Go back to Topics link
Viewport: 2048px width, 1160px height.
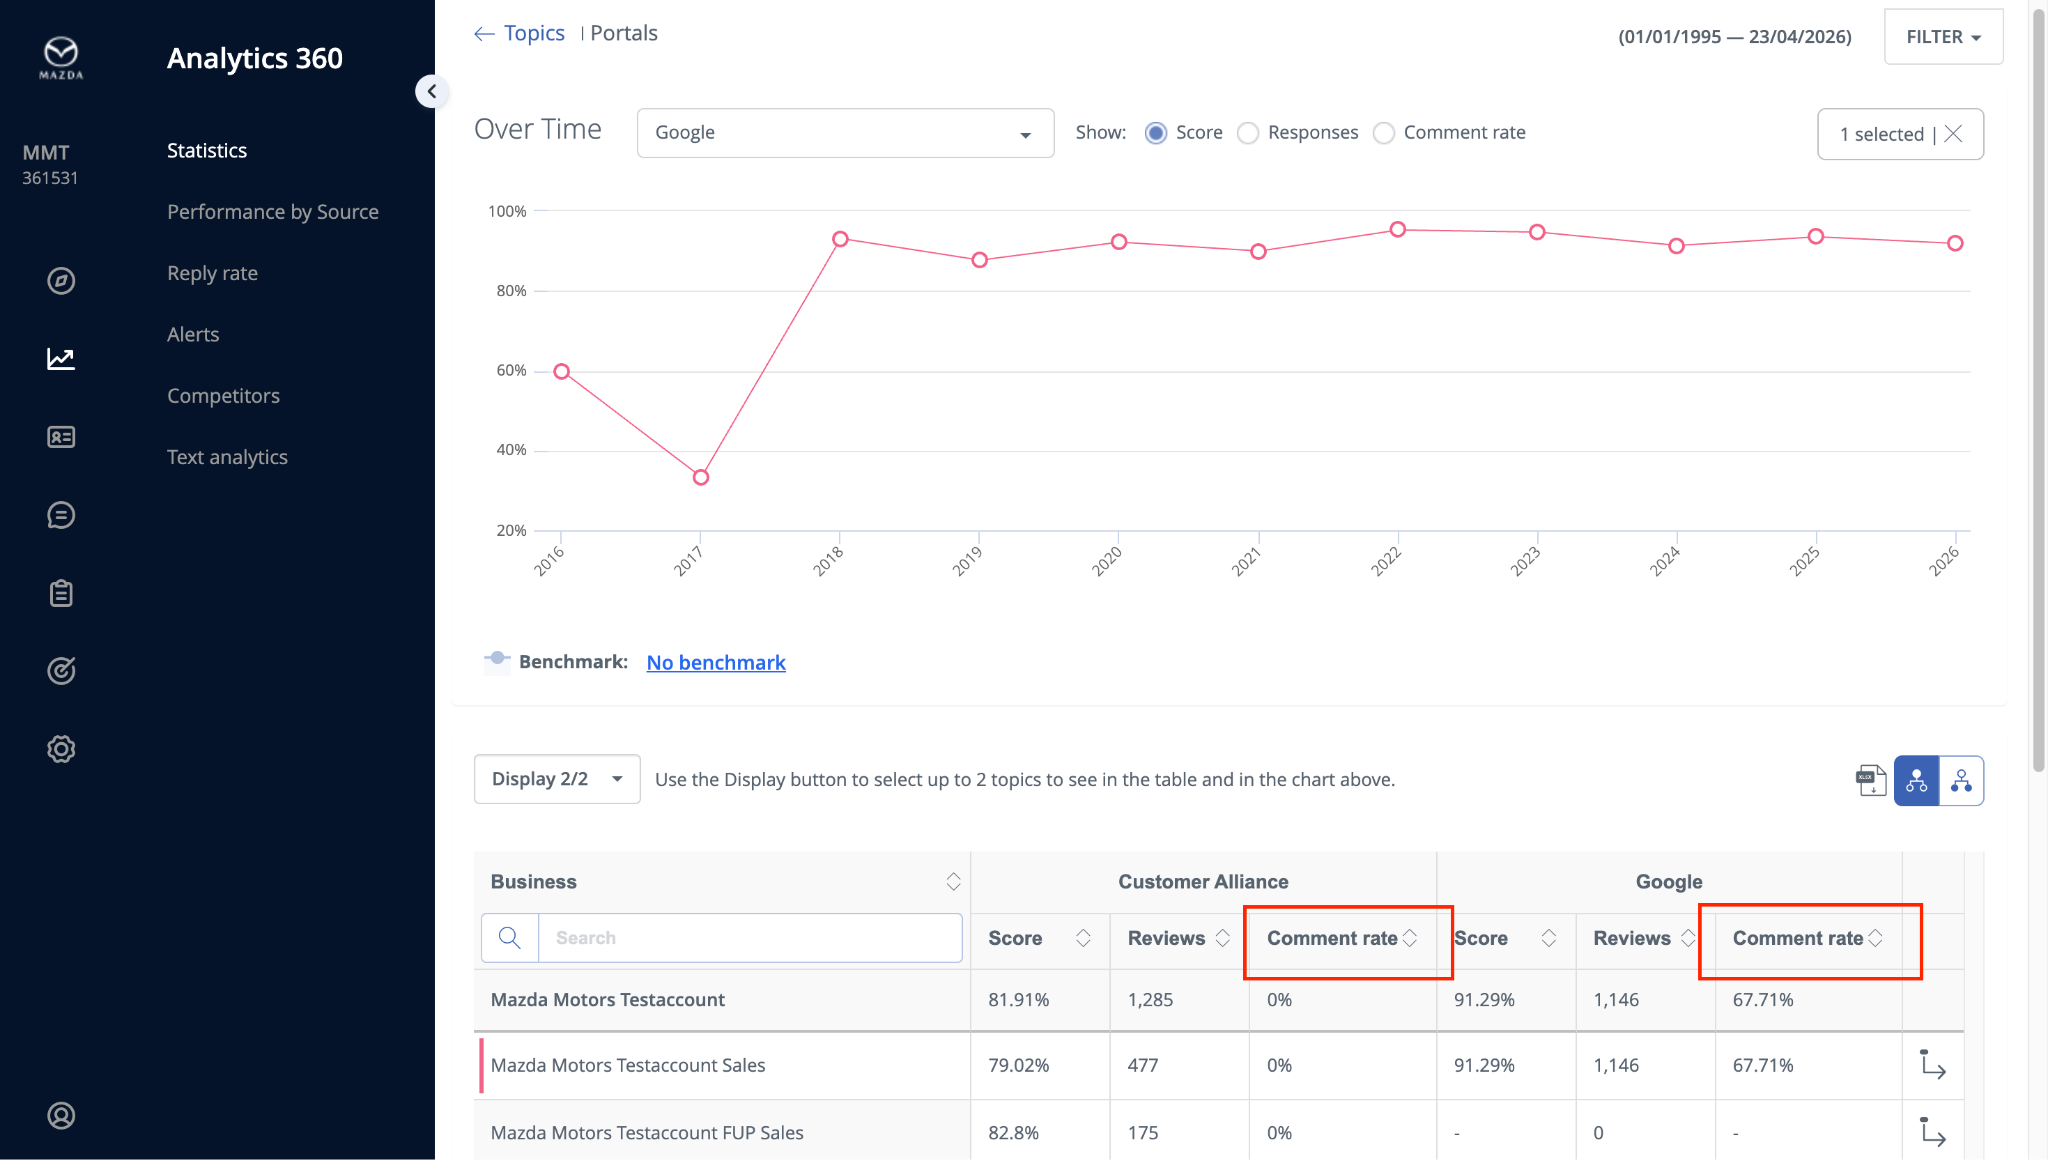click(x=533, y=33)
